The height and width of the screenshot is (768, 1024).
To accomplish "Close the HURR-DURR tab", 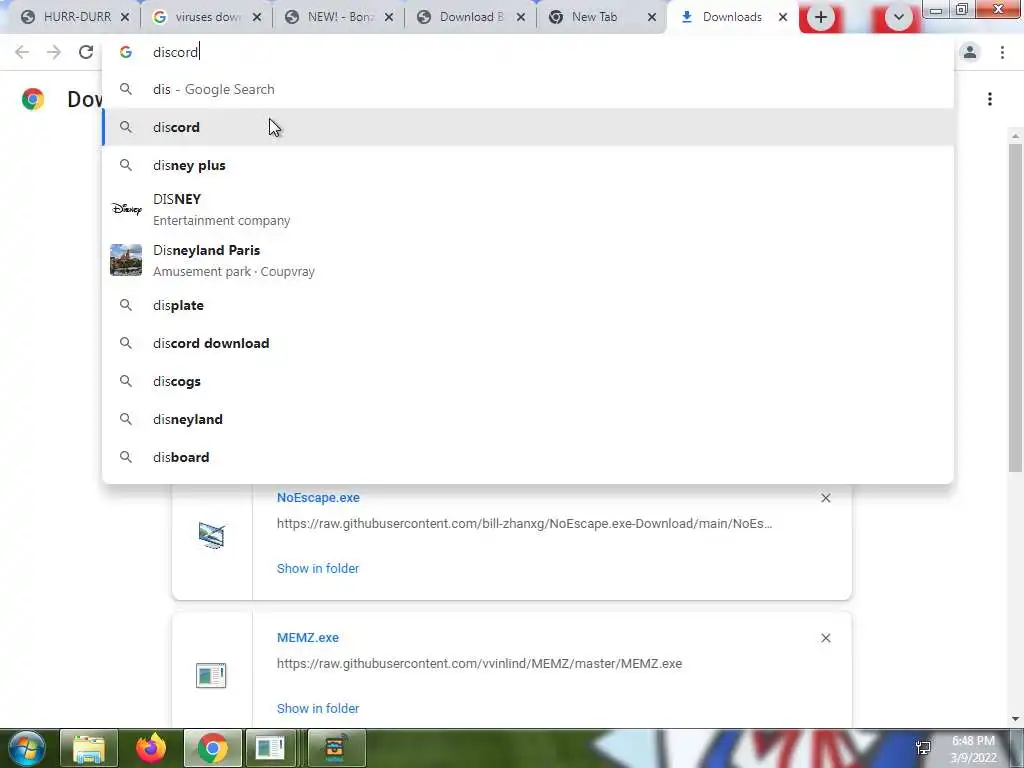I will point(125,18).
